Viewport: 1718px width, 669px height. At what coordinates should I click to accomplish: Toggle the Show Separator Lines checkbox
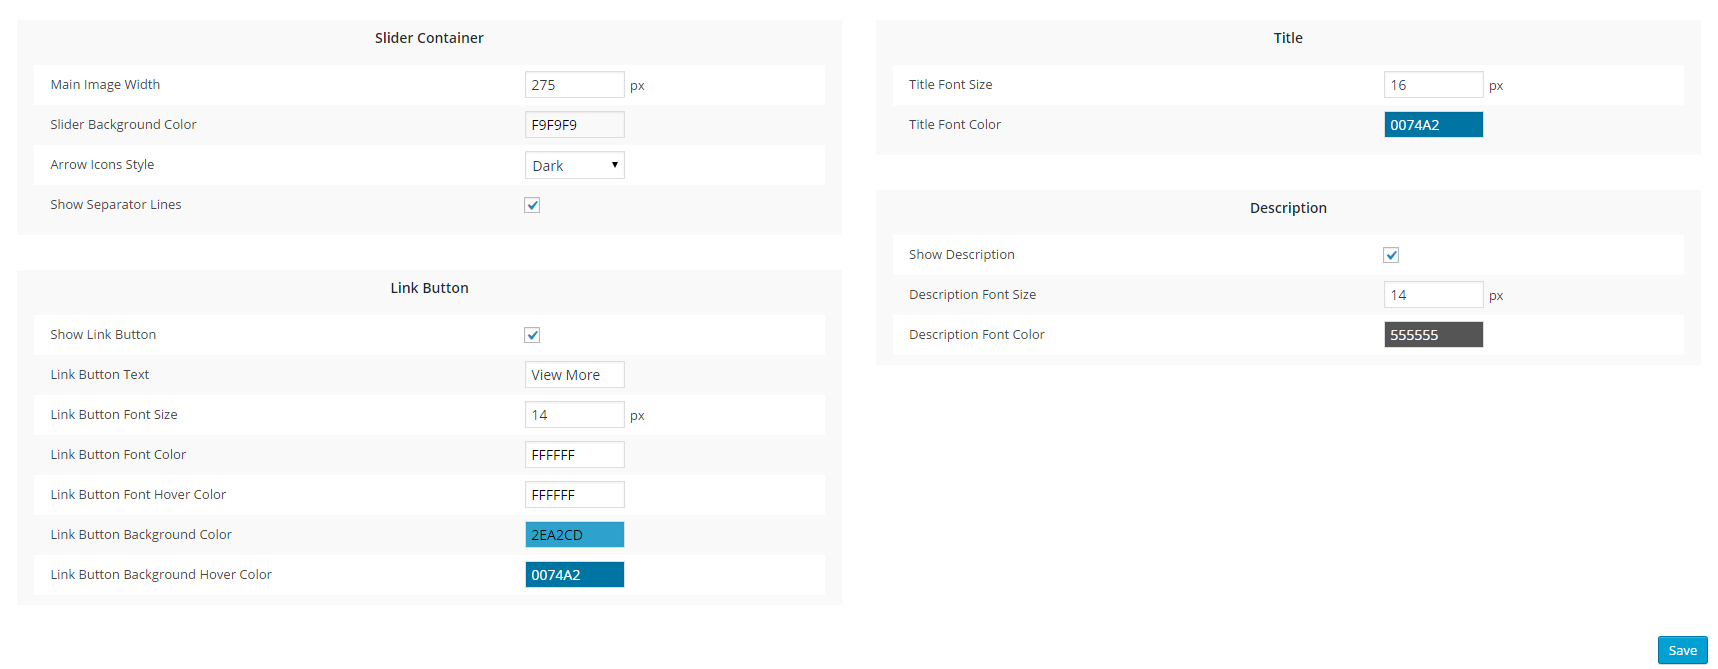(532, 205)
